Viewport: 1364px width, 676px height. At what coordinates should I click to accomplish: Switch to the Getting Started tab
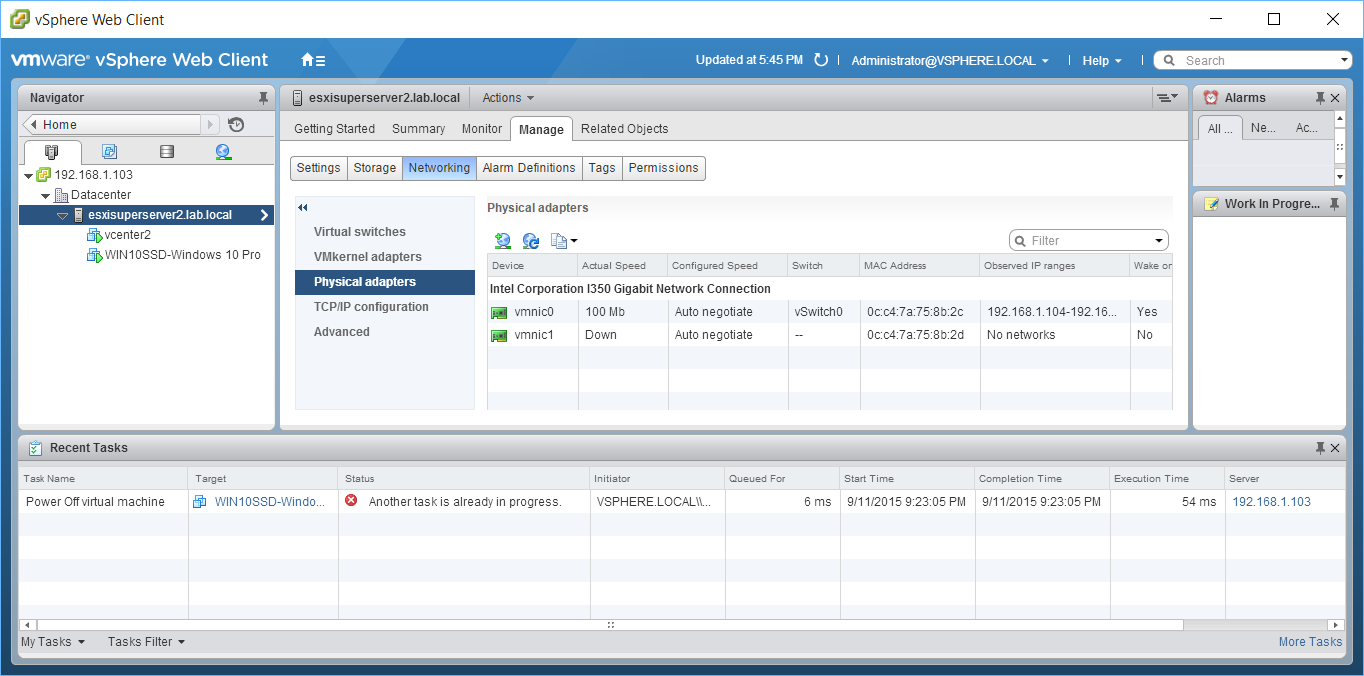pos(334,129)
